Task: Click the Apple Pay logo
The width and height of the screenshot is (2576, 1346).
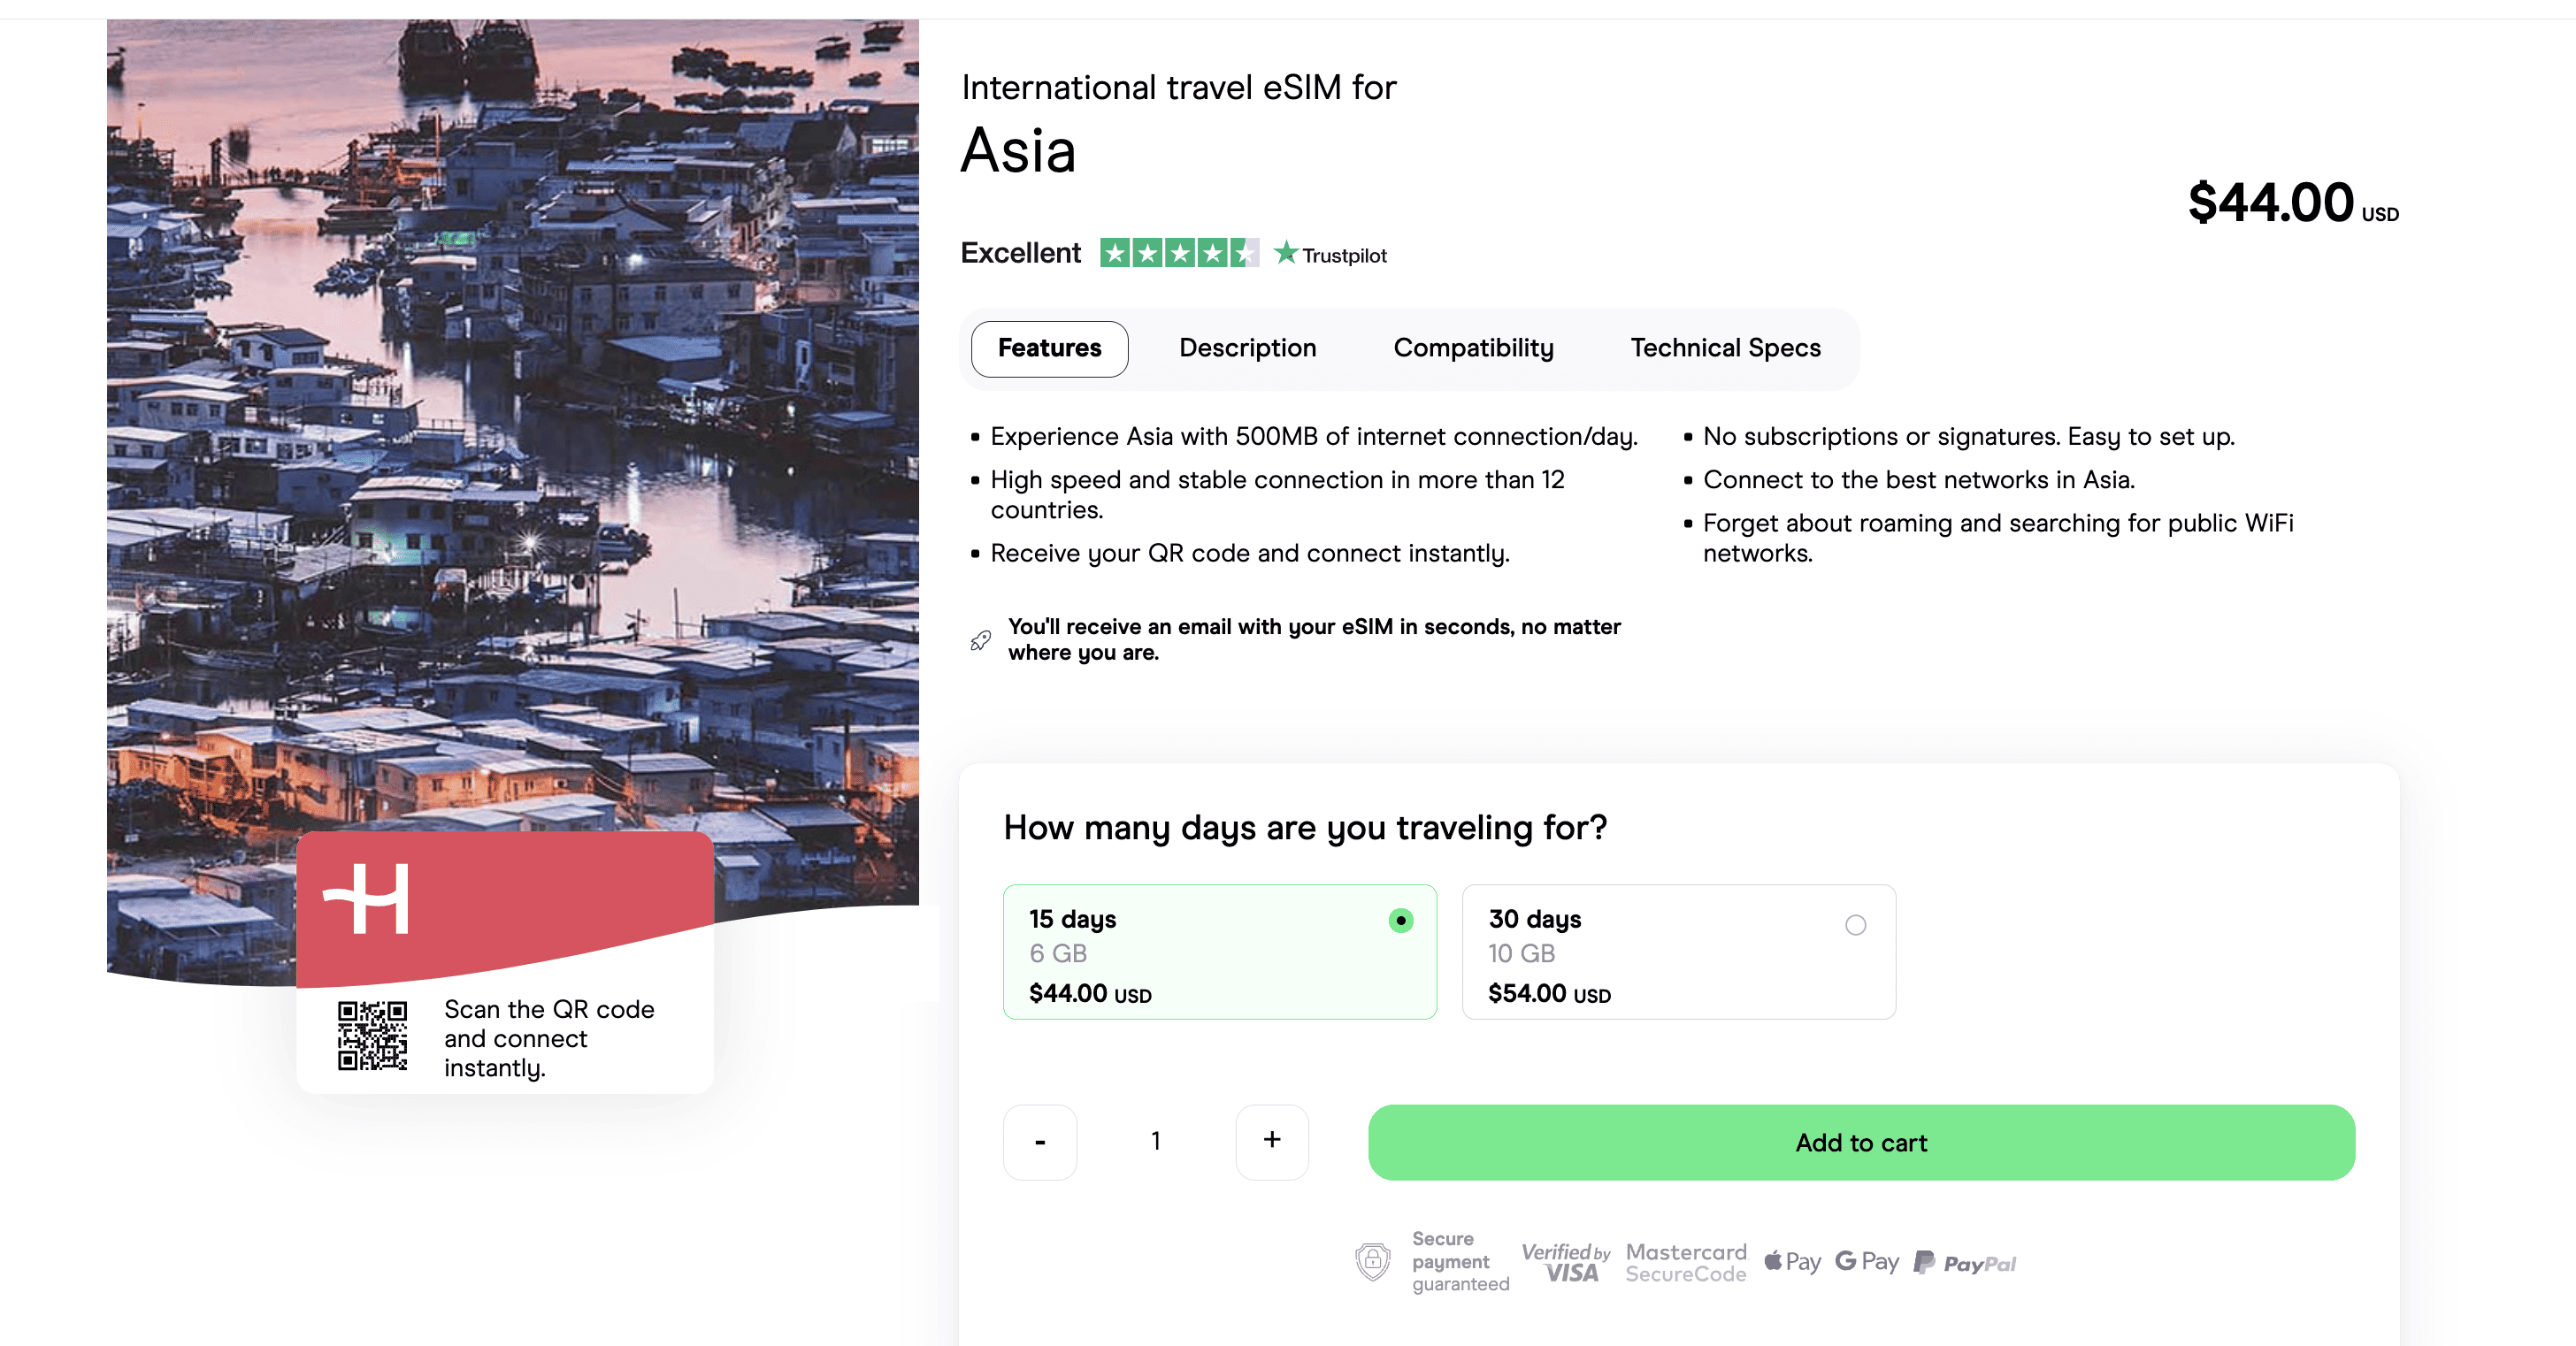Action: pos(1792,1262)
